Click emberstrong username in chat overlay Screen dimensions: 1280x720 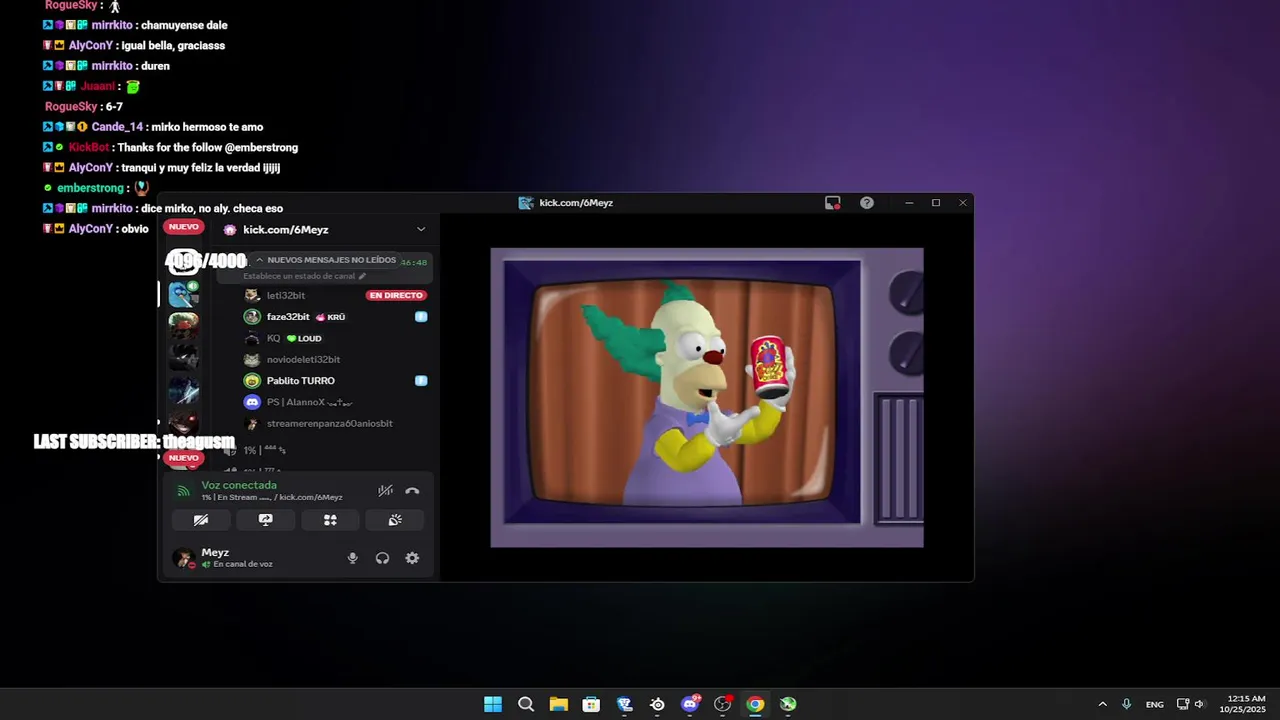(x=90, y=188)
